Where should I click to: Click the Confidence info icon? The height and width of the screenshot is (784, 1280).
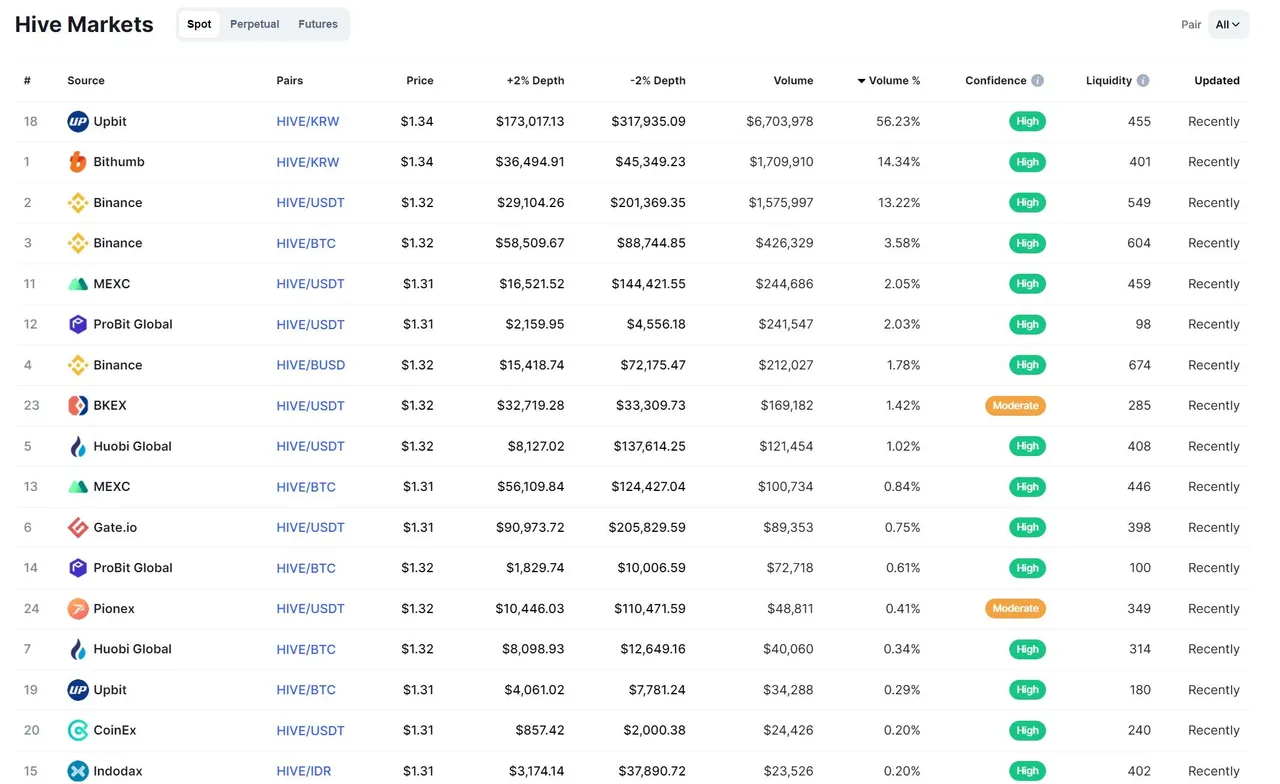[1038, 80]
